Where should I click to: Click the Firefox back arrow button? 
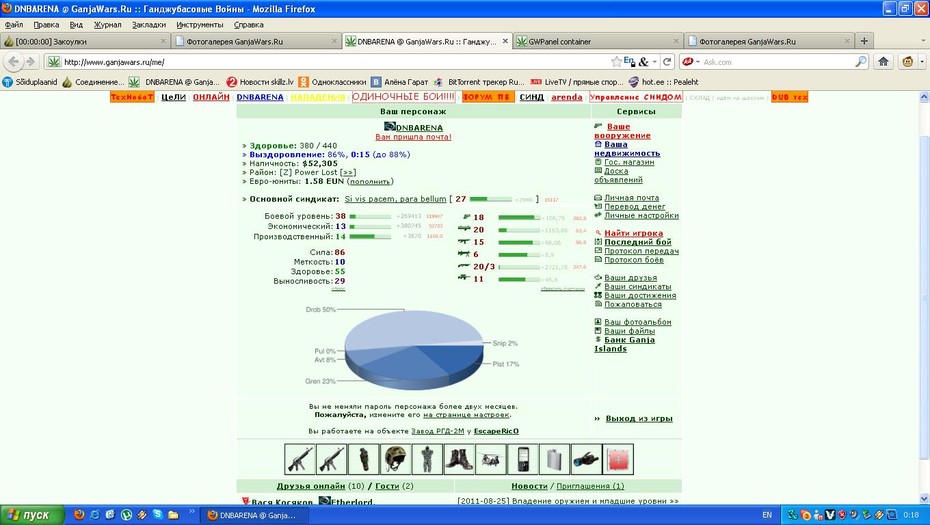click(14, 62)
